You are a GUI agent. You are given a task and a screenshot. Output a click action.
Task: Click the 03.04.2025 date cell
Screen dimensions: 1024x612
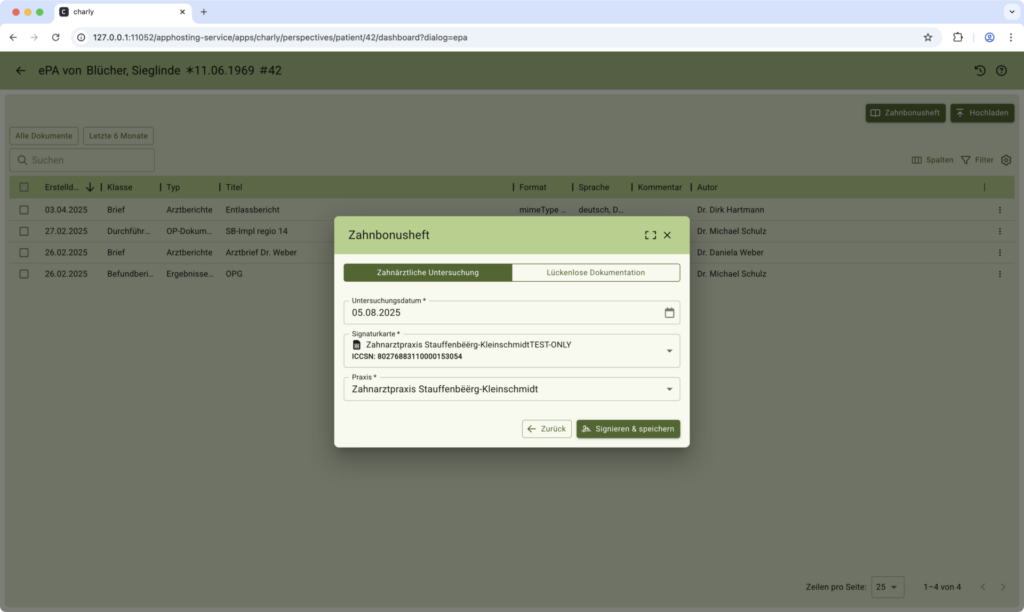click(66, 210)
